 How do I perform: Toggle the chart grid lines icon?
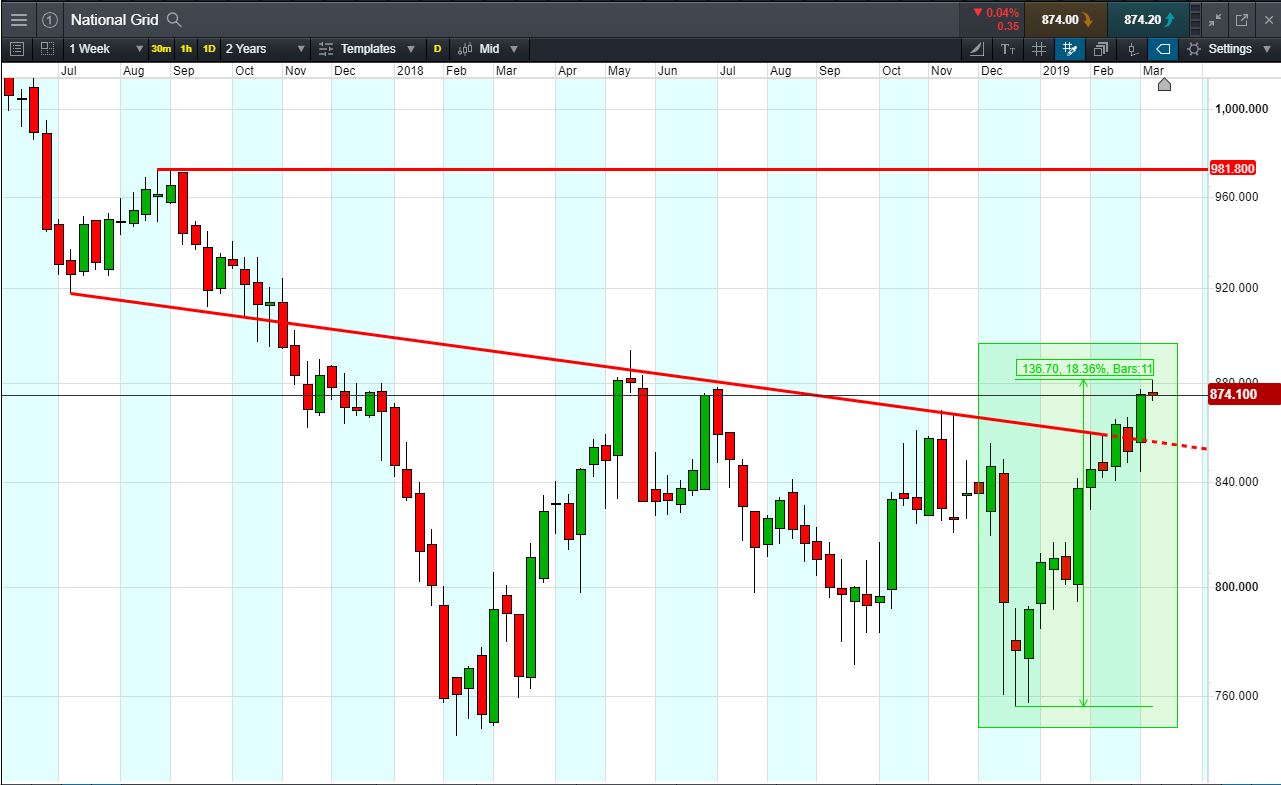pos(1039,48)
